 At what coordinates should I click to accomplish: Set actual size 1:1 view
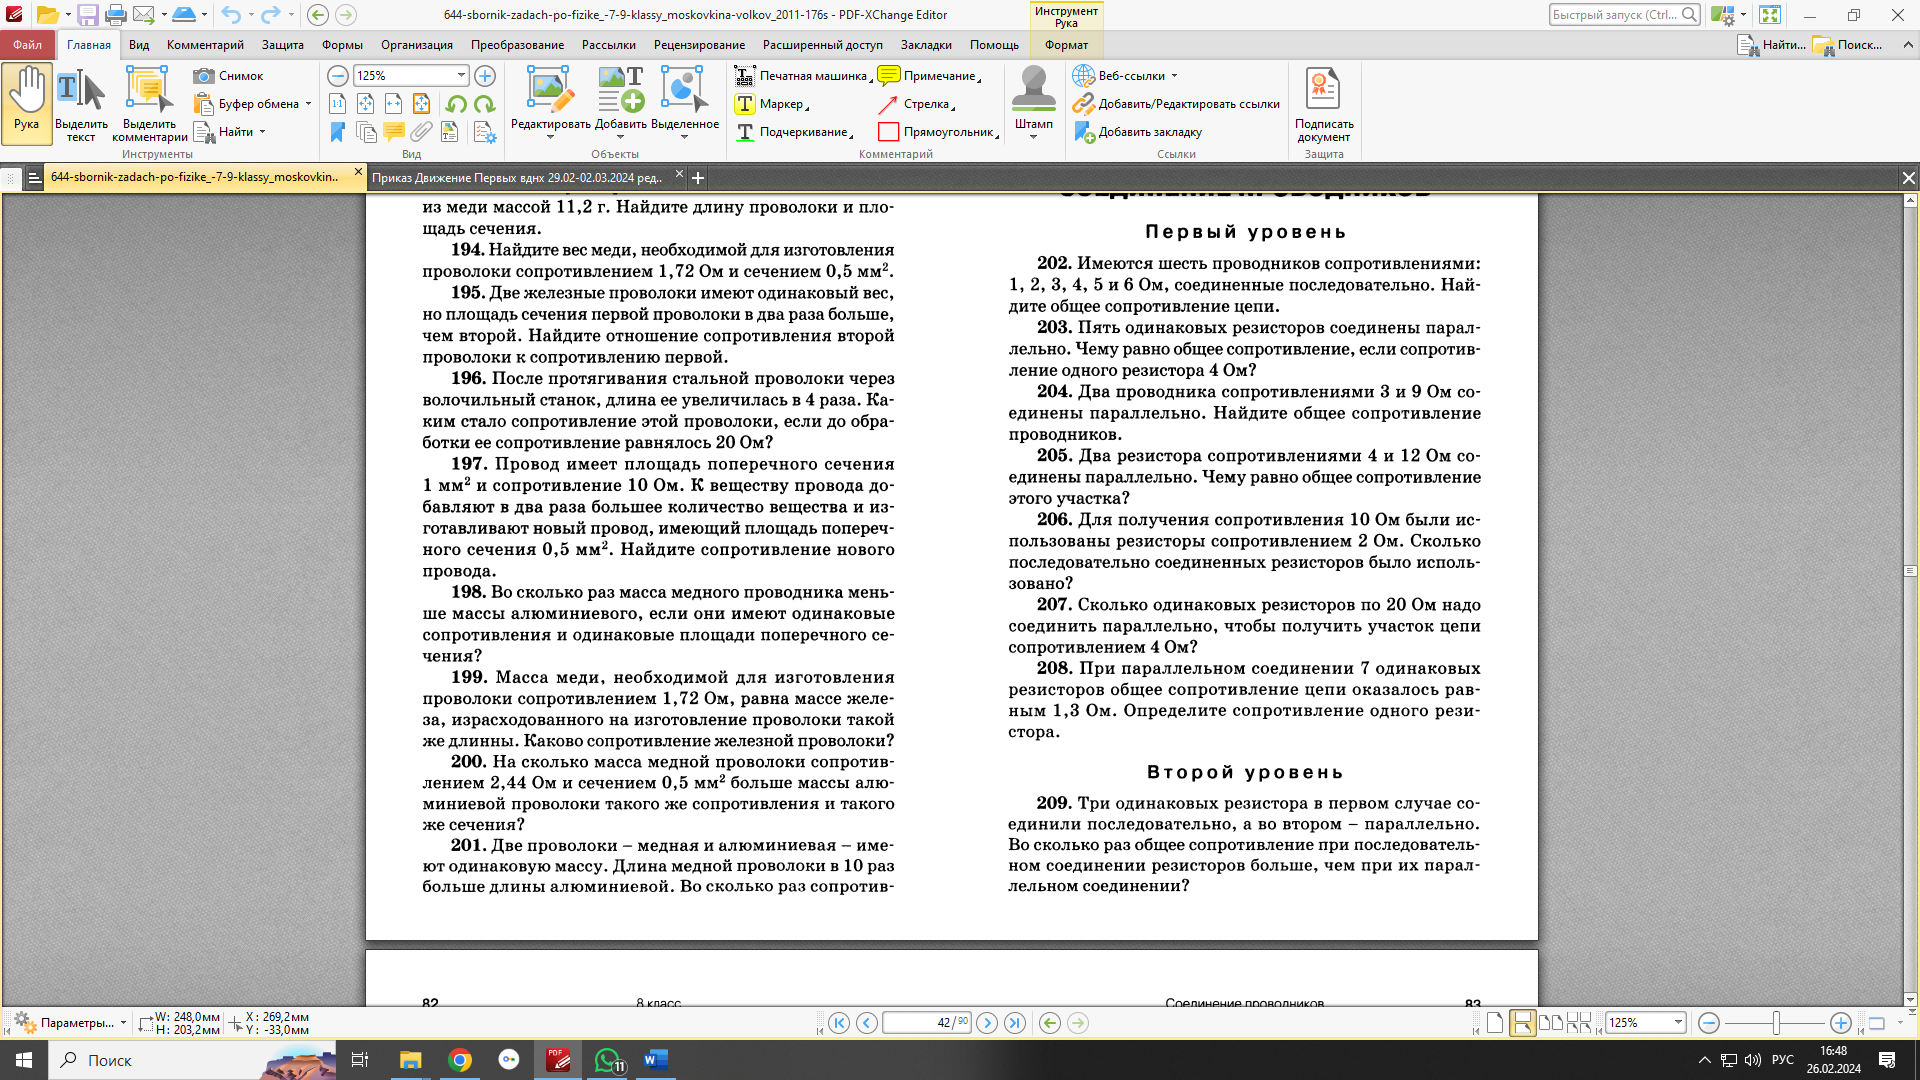(338, 104)
